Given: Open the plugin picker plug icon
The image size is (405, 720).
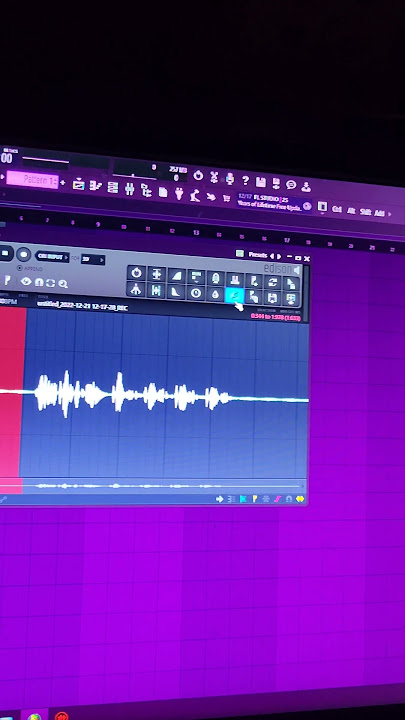Looking at the screenshot, I should coord(179,192).
